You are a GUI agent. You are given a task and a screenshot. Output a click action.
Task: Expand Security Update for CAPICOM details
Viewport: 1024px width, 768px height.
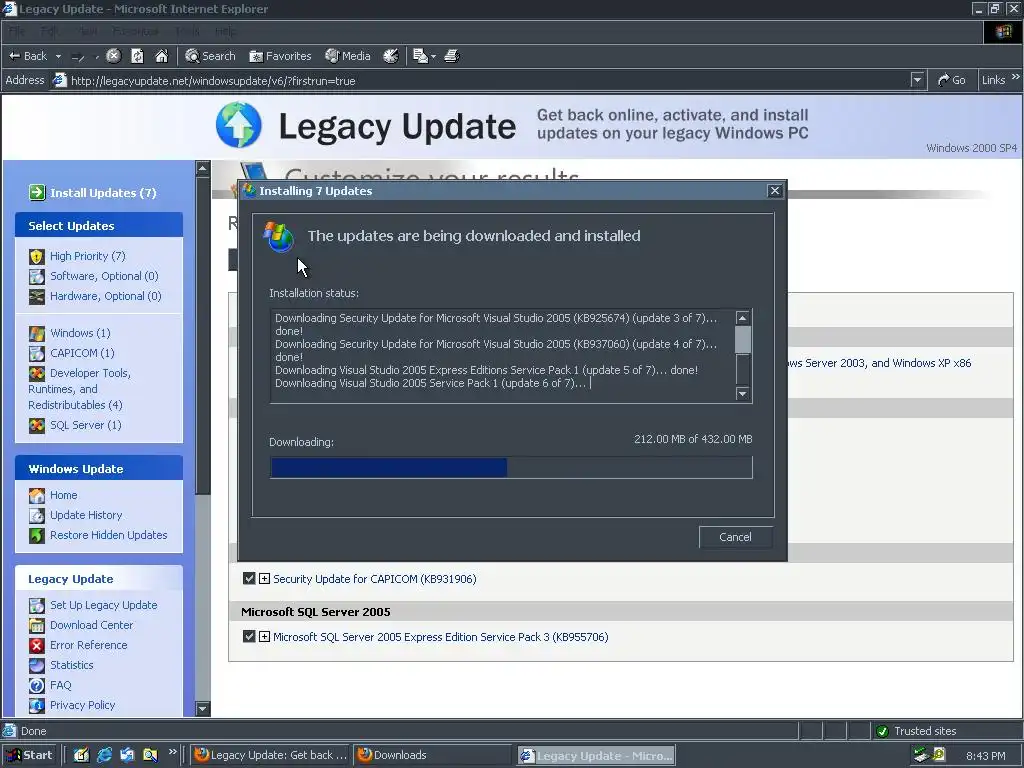[264, 579]
